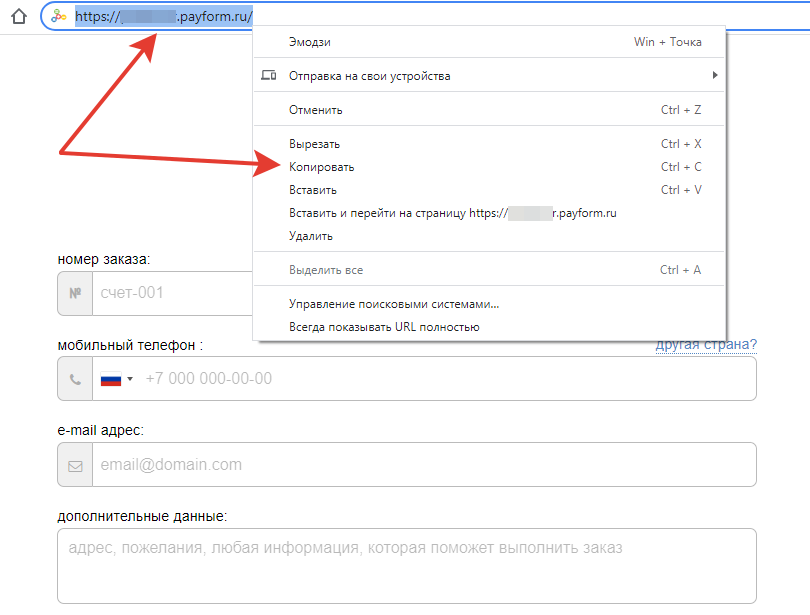
Task: Select Копировать menu entry
Action: pyautogui.click(x=489, y=167)
